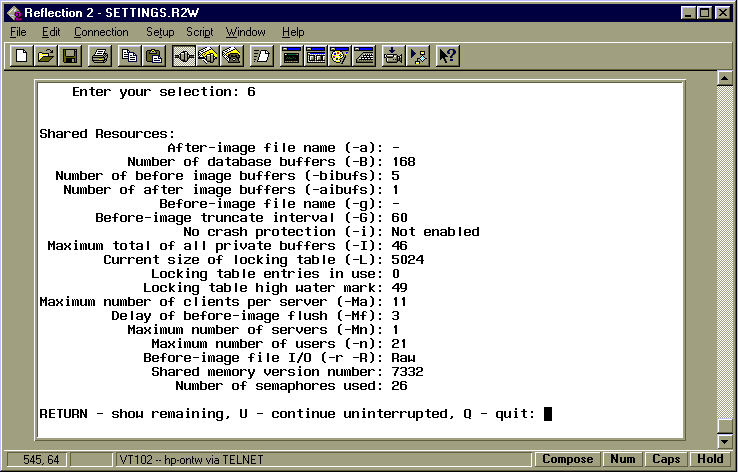Image resolution: width=738 pixels, height=472 pixels.
Task: Click the terminal block cursor after 'quit:'
Action: 548,414
